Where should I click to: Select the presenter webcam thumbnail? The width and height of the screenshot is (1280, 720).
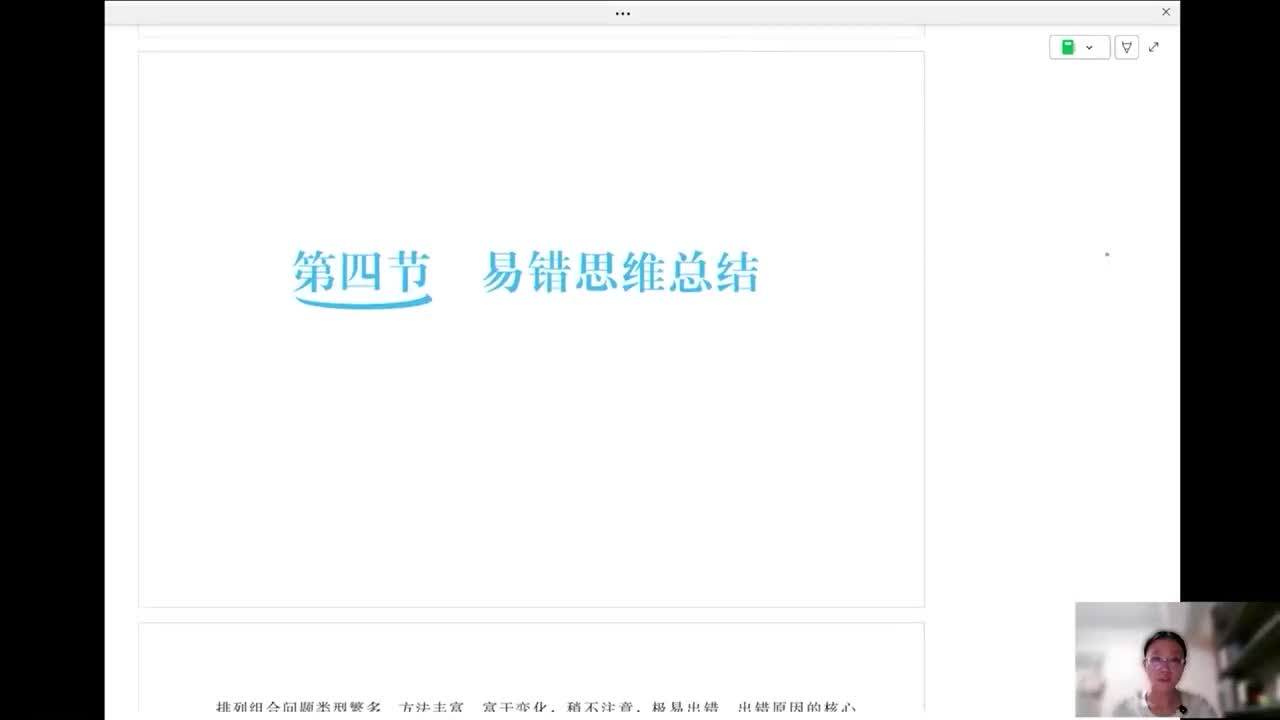tap(1177, 660)
